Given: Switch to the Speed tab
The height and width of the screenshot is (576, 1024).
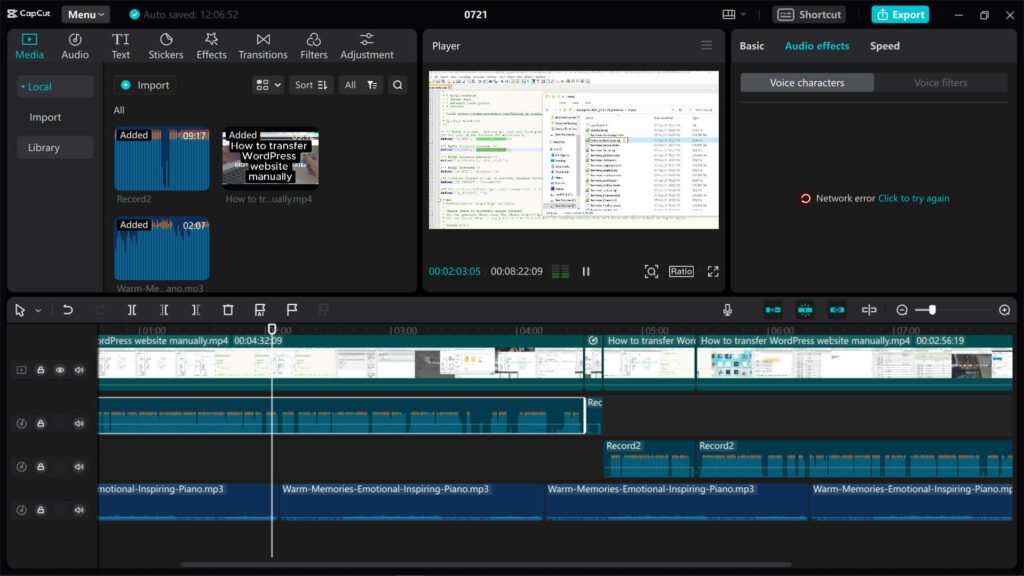Looking at the screenshot, I should (886, 46).
